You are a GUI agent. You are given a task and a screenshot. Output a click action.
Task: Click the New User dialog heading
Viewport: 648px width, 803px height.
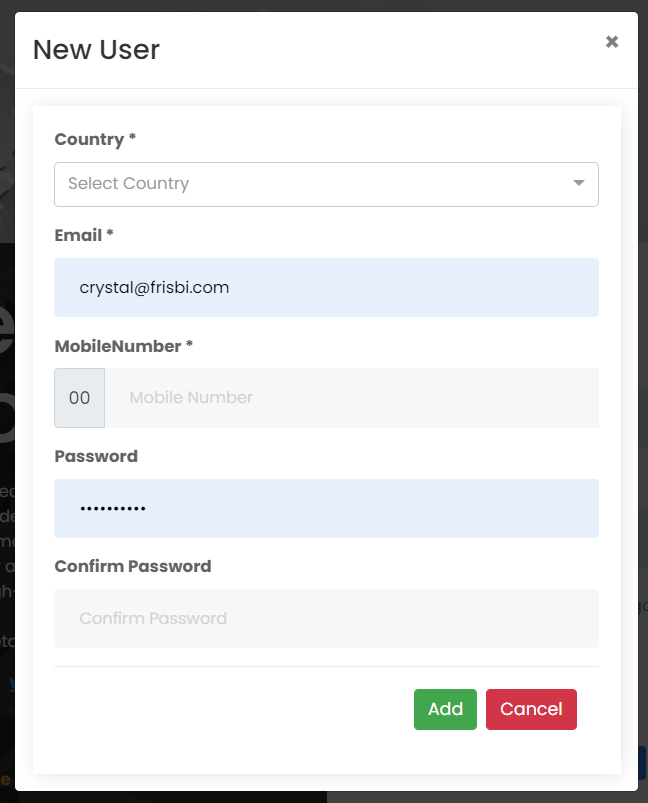96,50
